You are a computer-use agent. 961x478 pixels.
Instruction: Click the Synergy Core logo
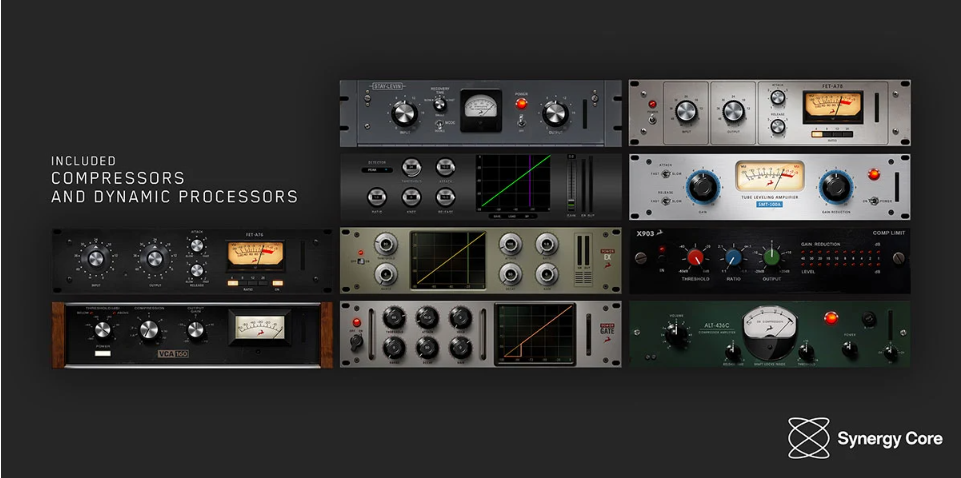pyautogui.click(x=864, y=437)
